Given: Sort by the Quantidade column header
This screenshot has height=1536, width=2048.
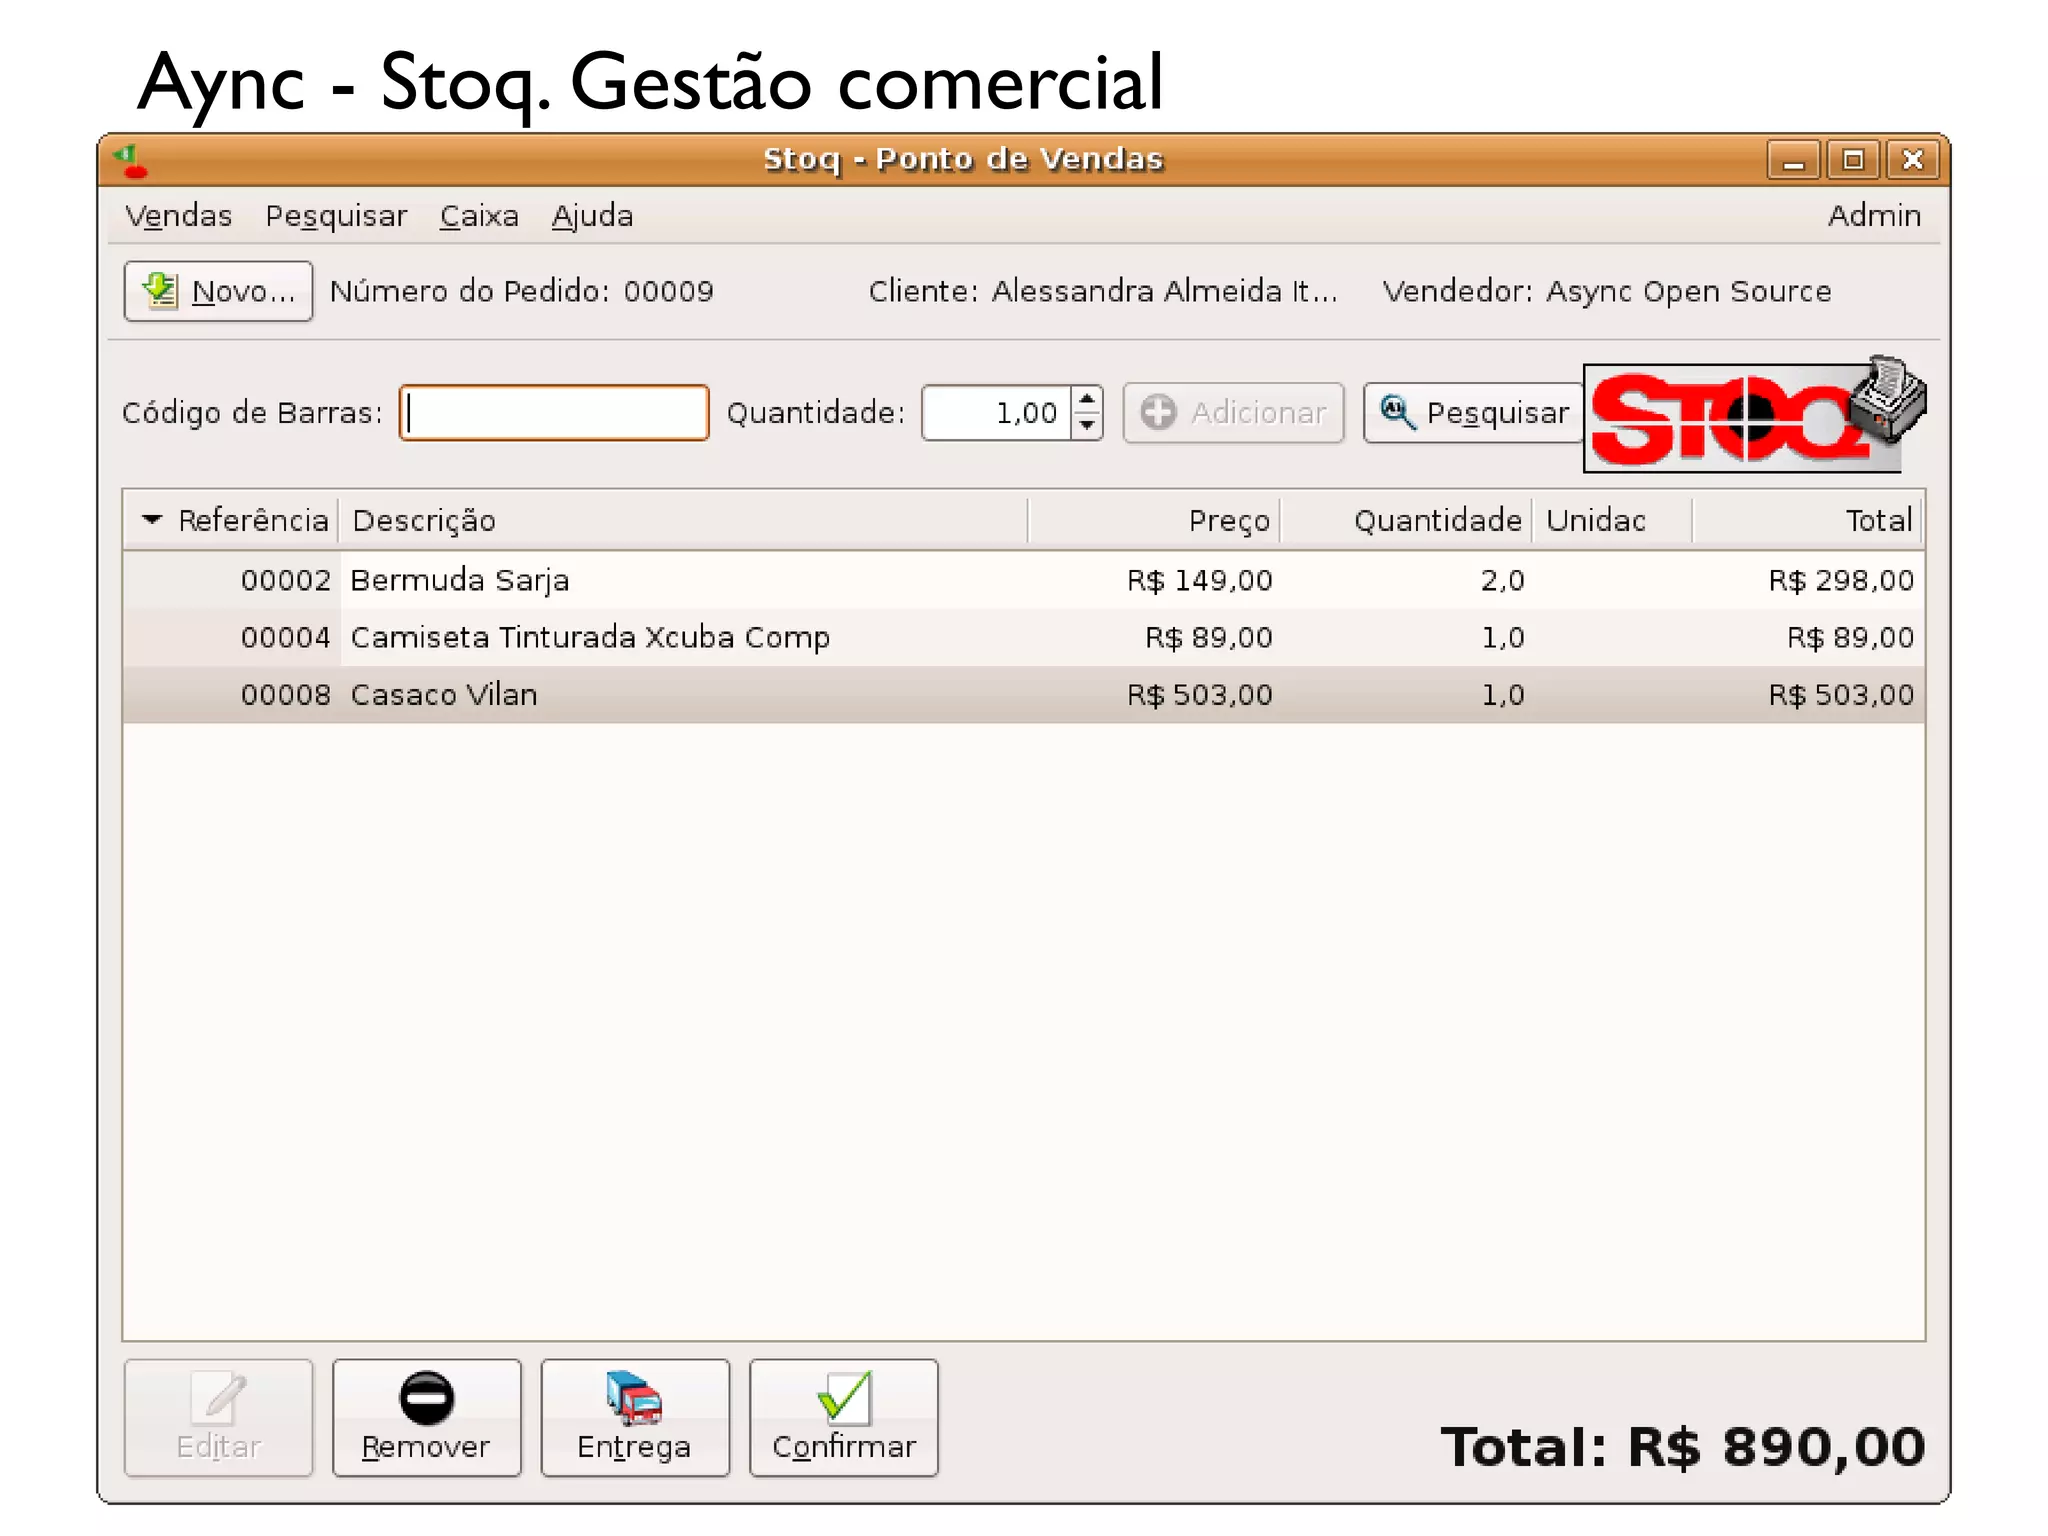Looking at the screenshot, I should click(x=1406, y=520).
